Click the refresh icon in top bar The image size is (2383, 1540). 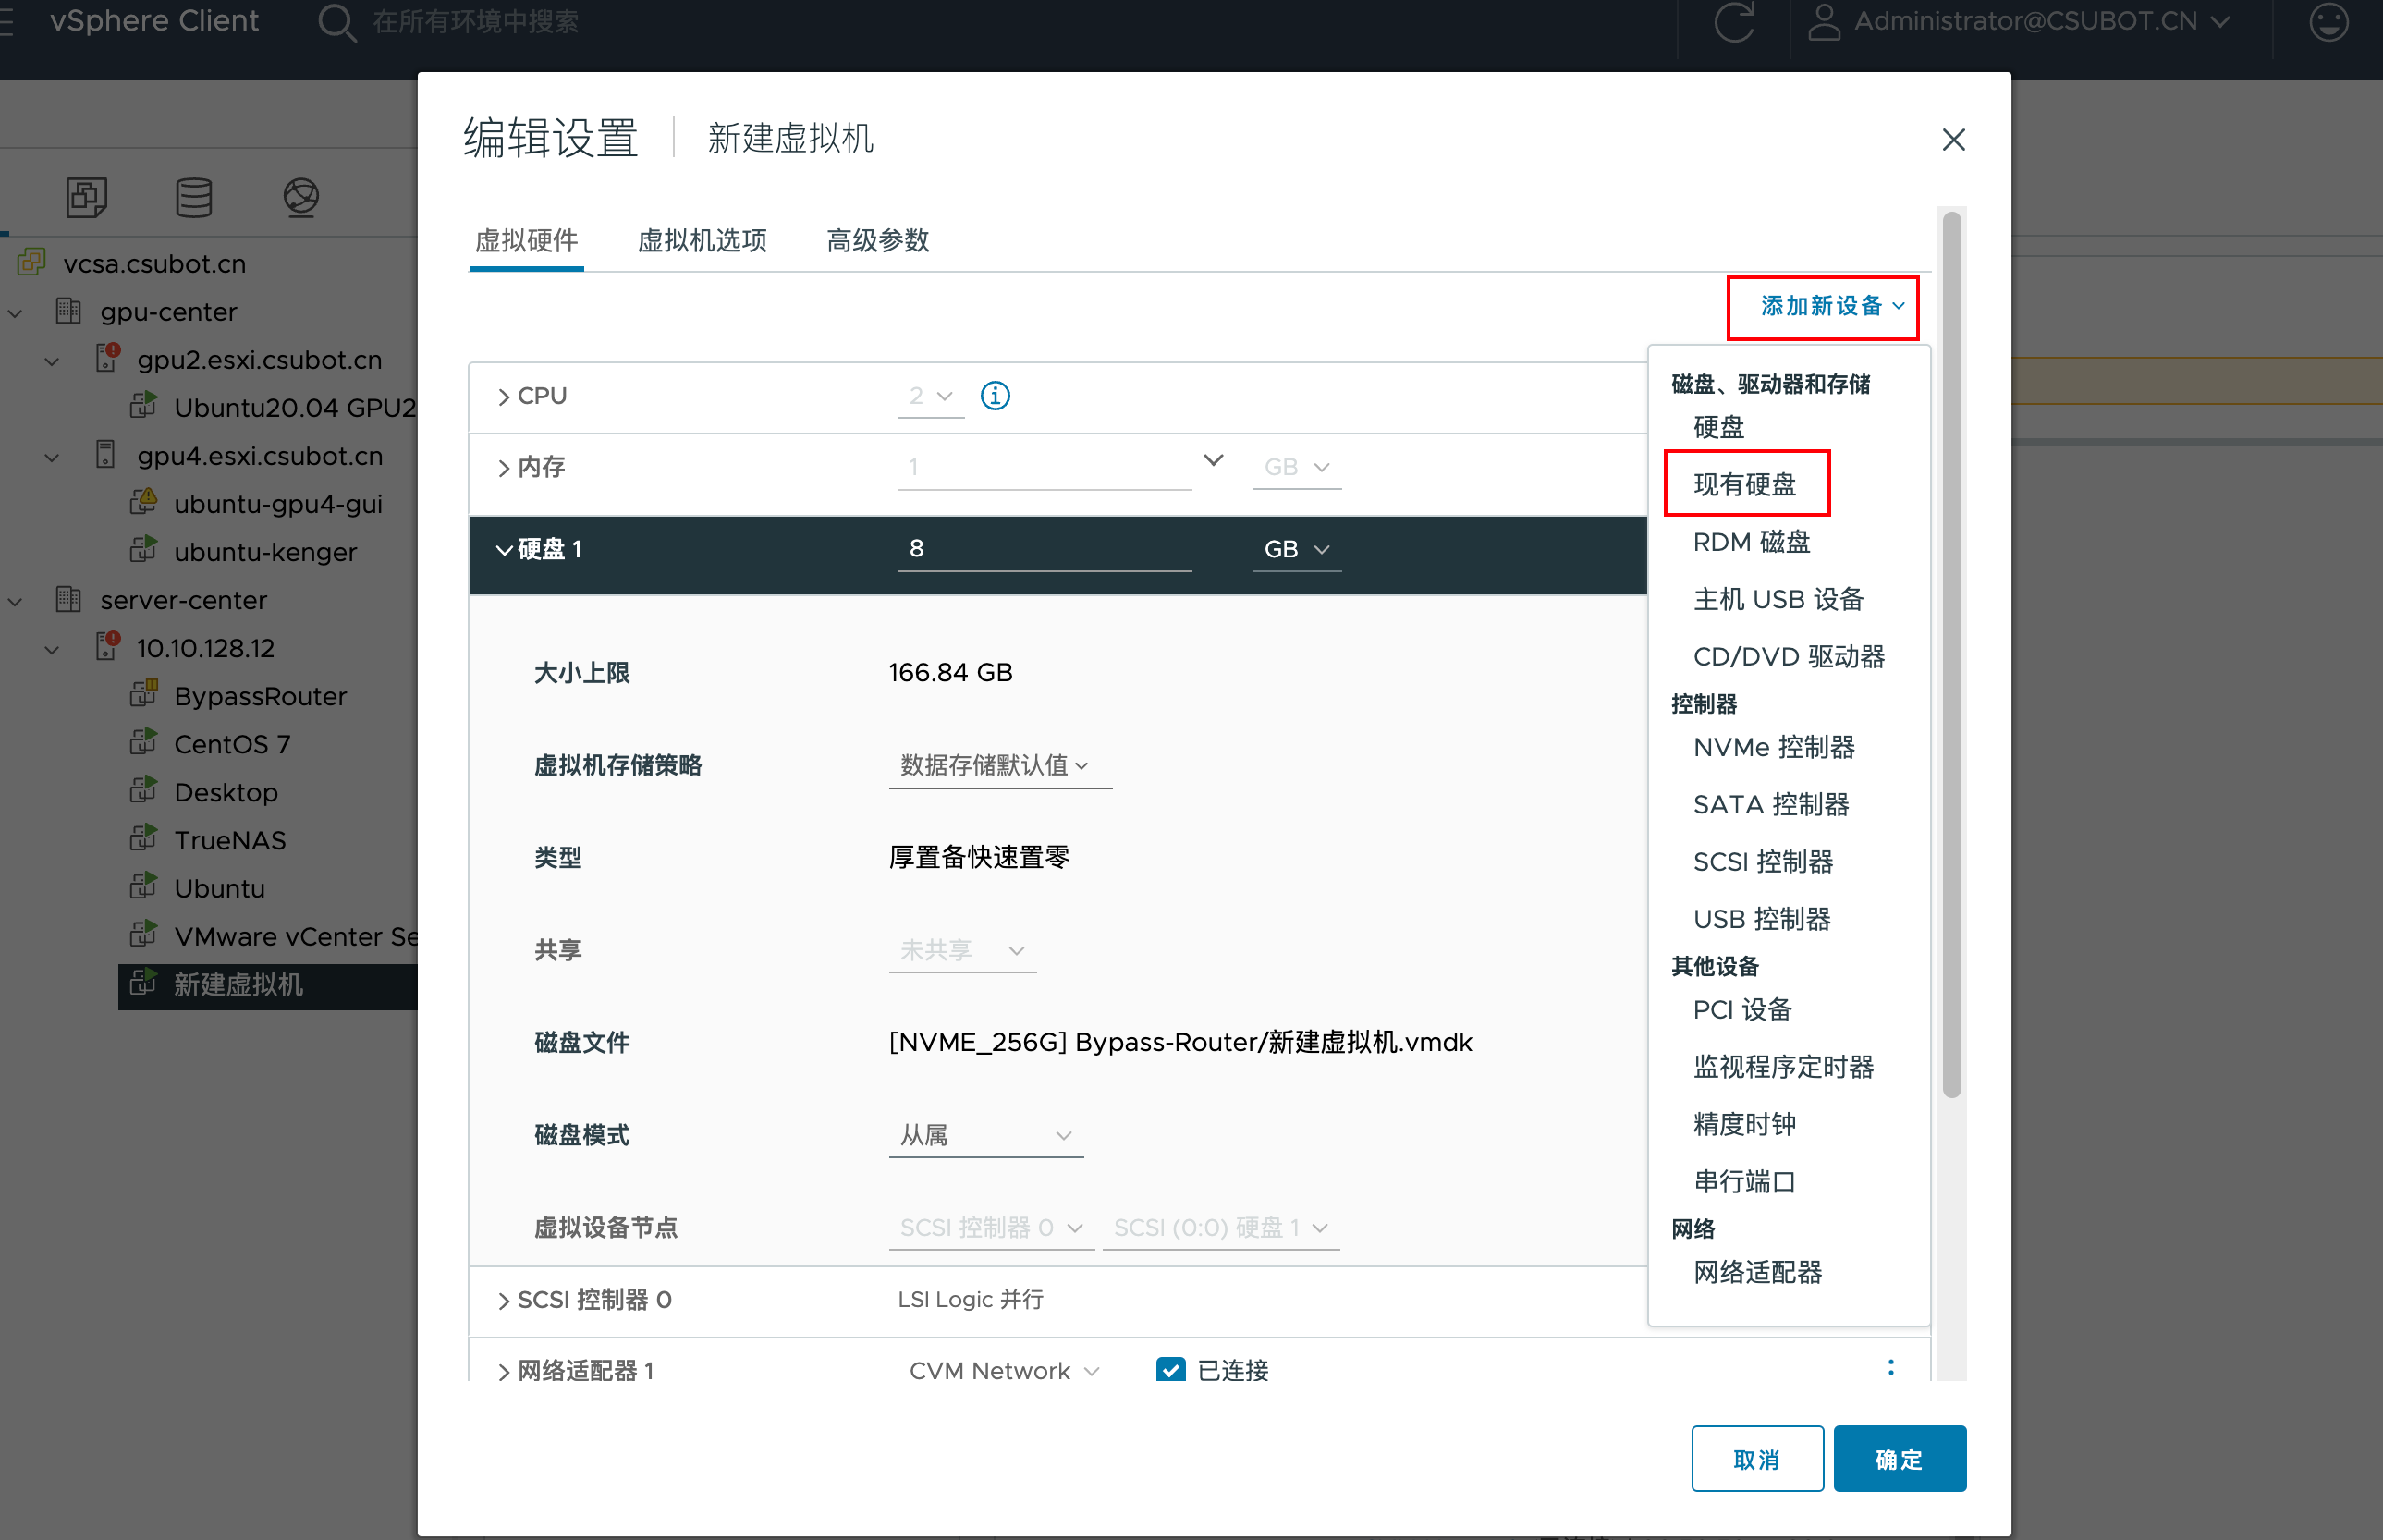[1733, 22]
